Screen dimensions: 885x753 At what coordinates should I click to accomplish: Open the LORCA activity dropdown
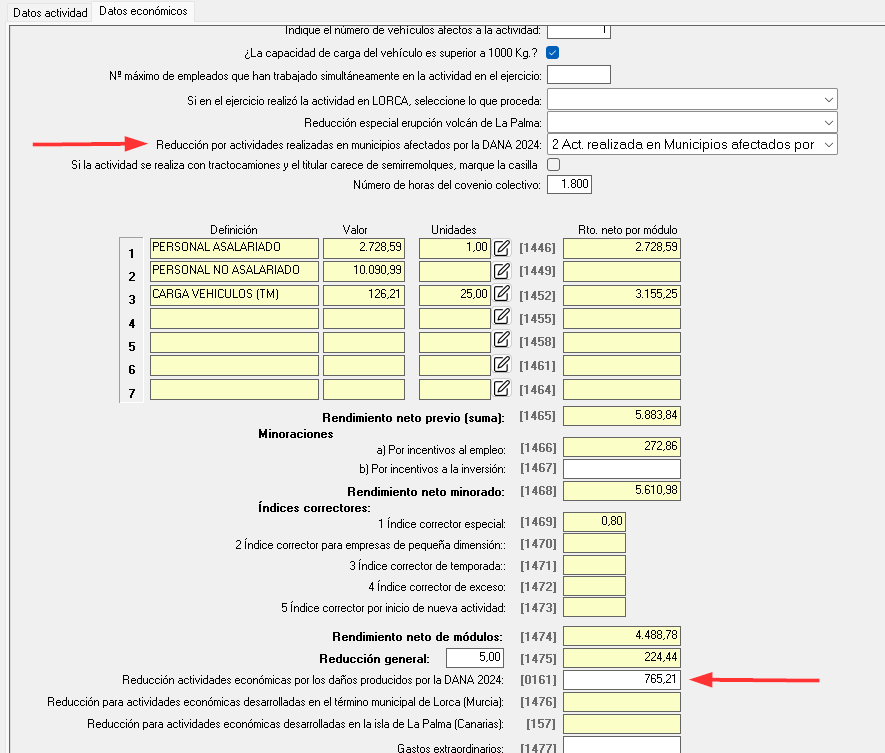click(692, 99)
